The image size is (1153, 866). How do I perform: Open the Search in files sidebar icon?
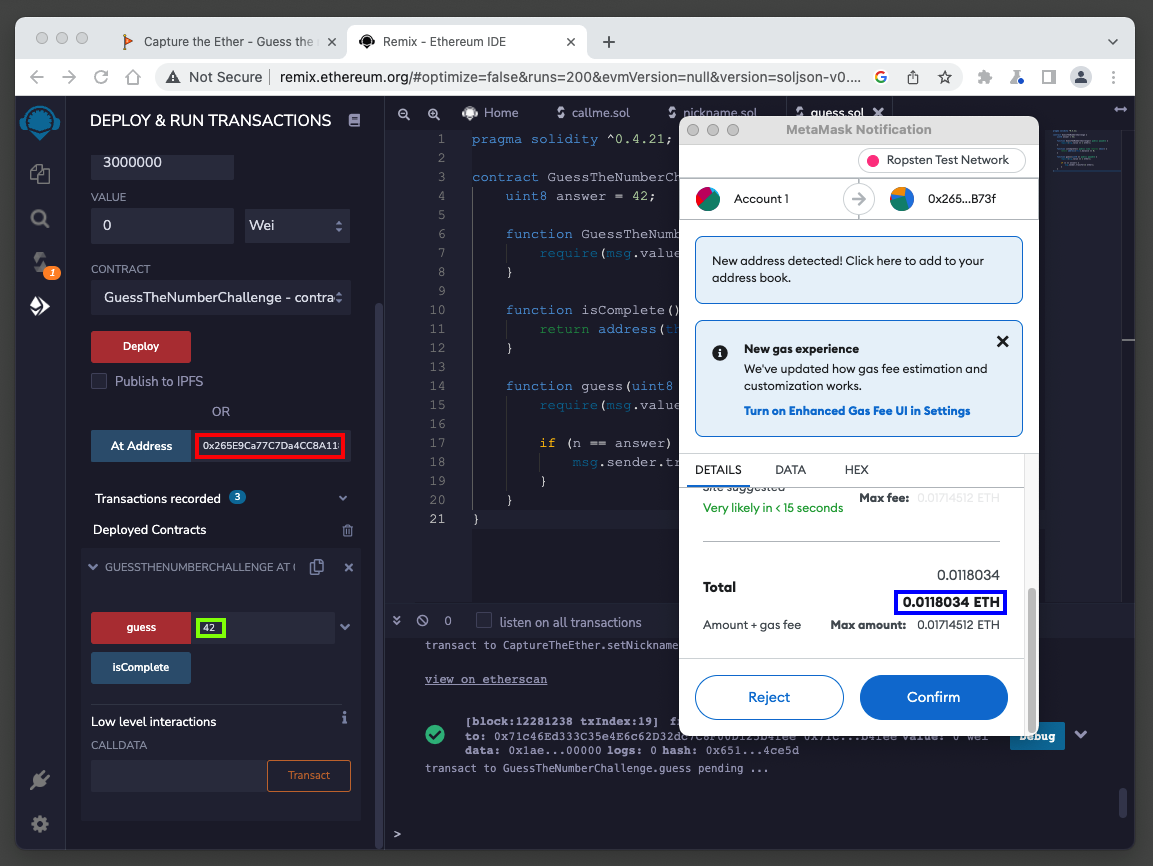click(40, 218)
